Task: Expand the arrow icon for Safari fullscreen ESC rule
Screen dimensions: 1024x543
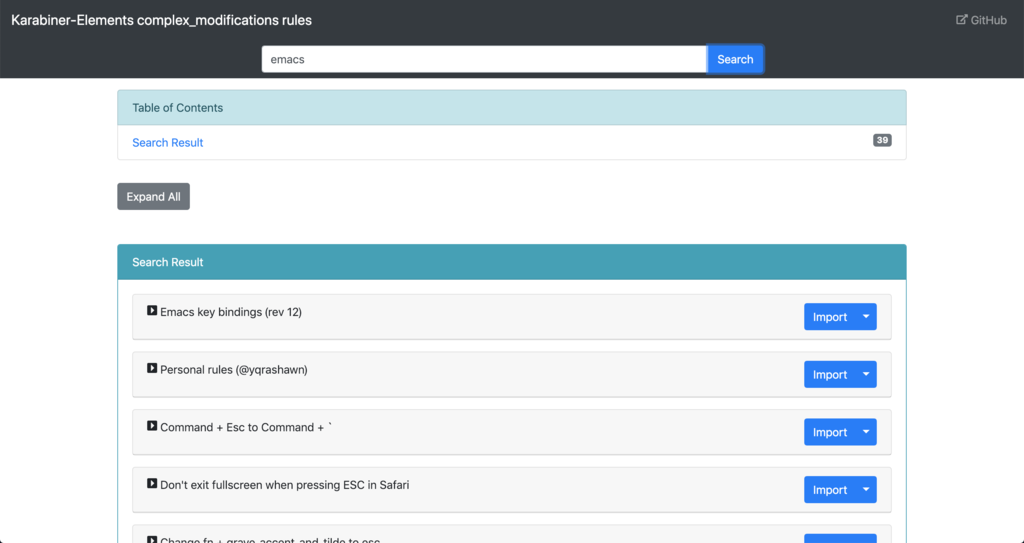Action: click(x=152, y=484)
